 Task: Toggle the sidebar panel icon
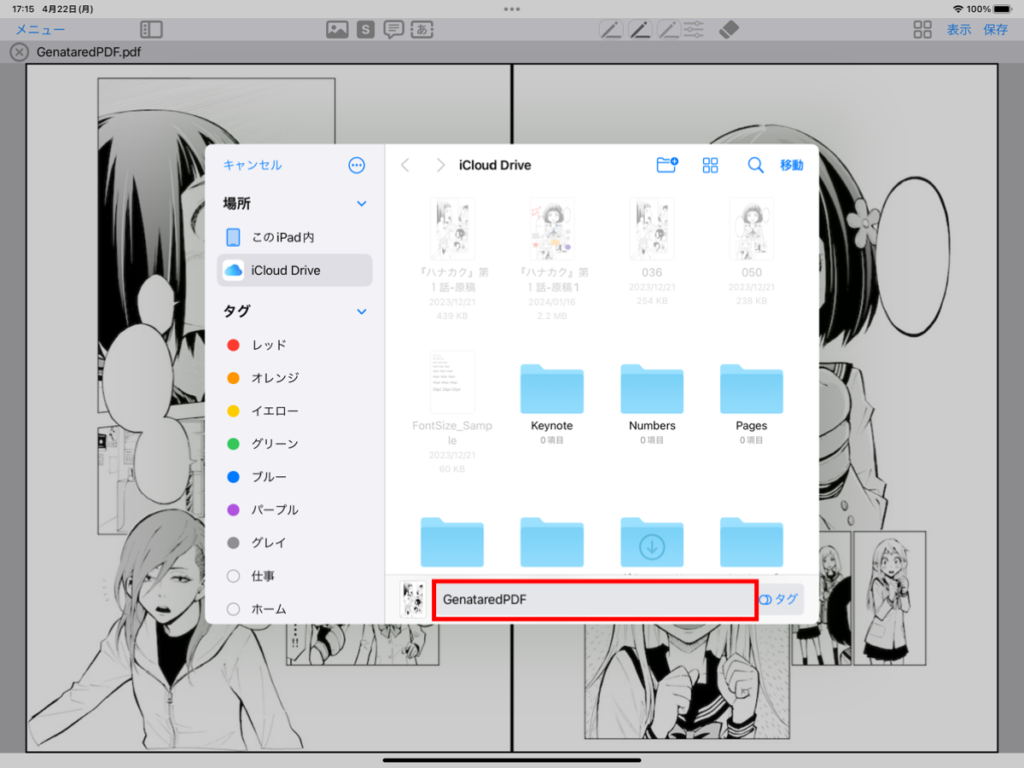(x=152, y=29)
